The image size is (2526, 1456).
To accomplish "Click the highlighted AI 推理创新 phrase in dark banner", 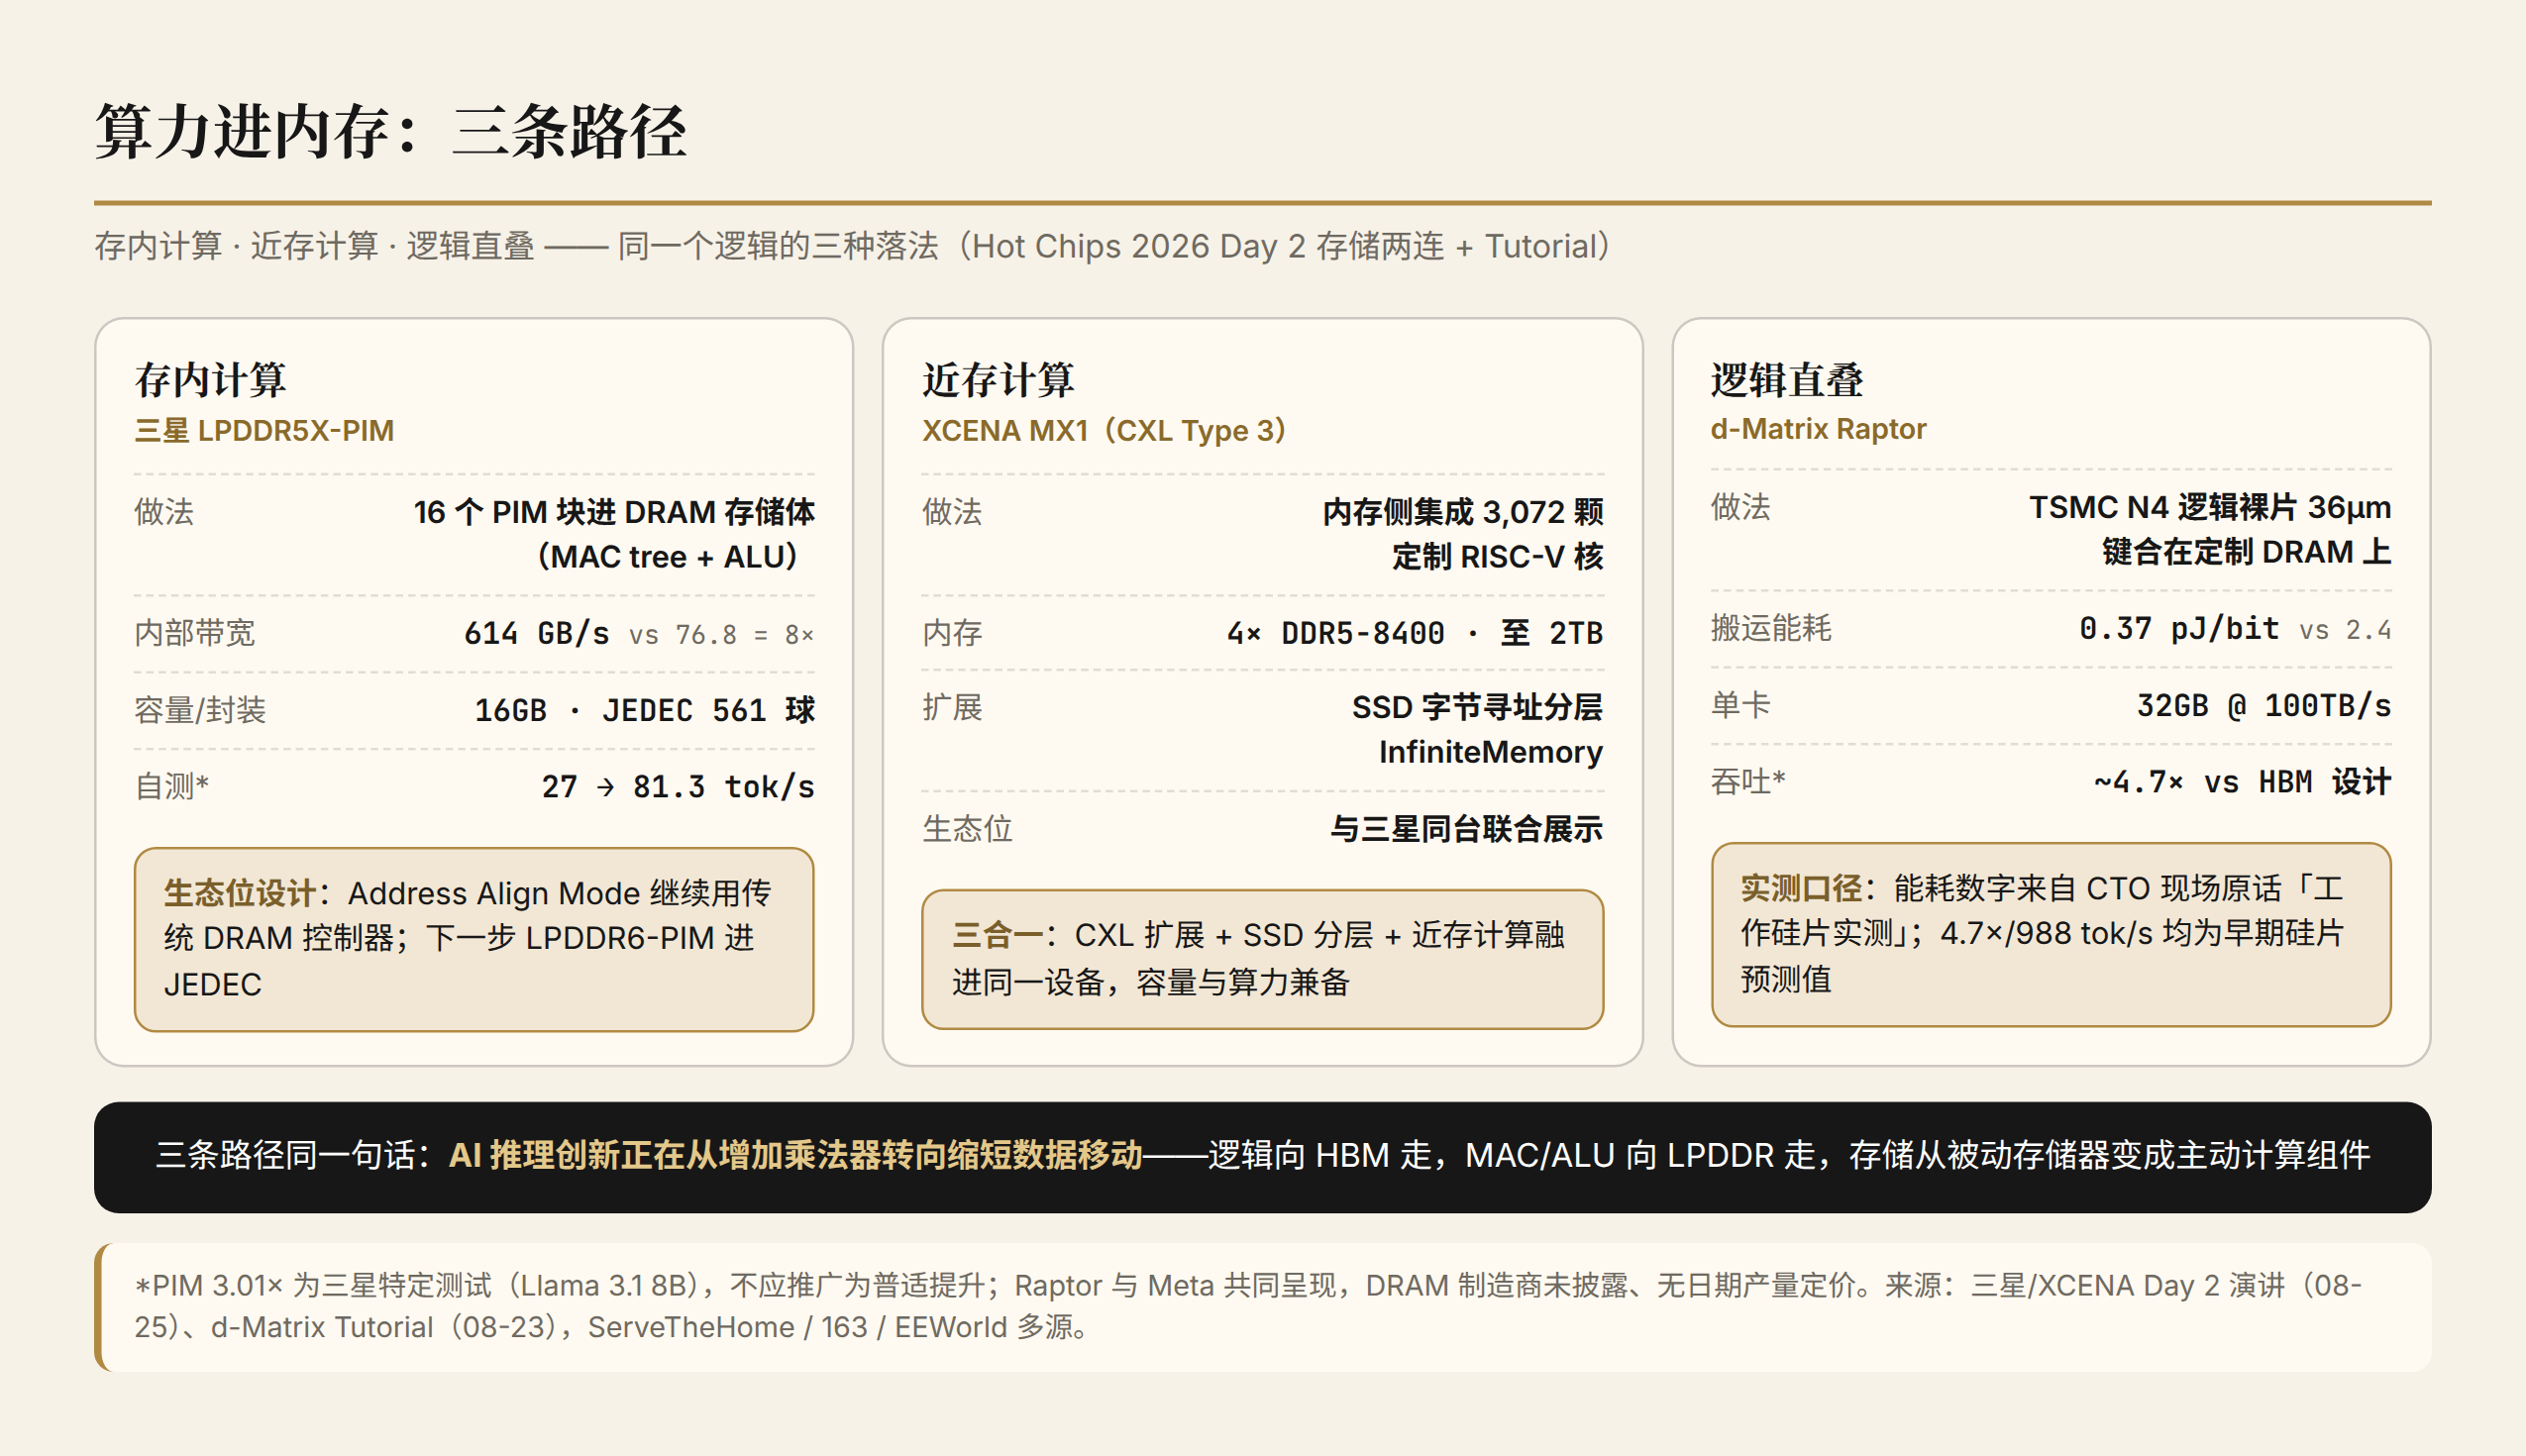I will click(x=795, y=1155).
